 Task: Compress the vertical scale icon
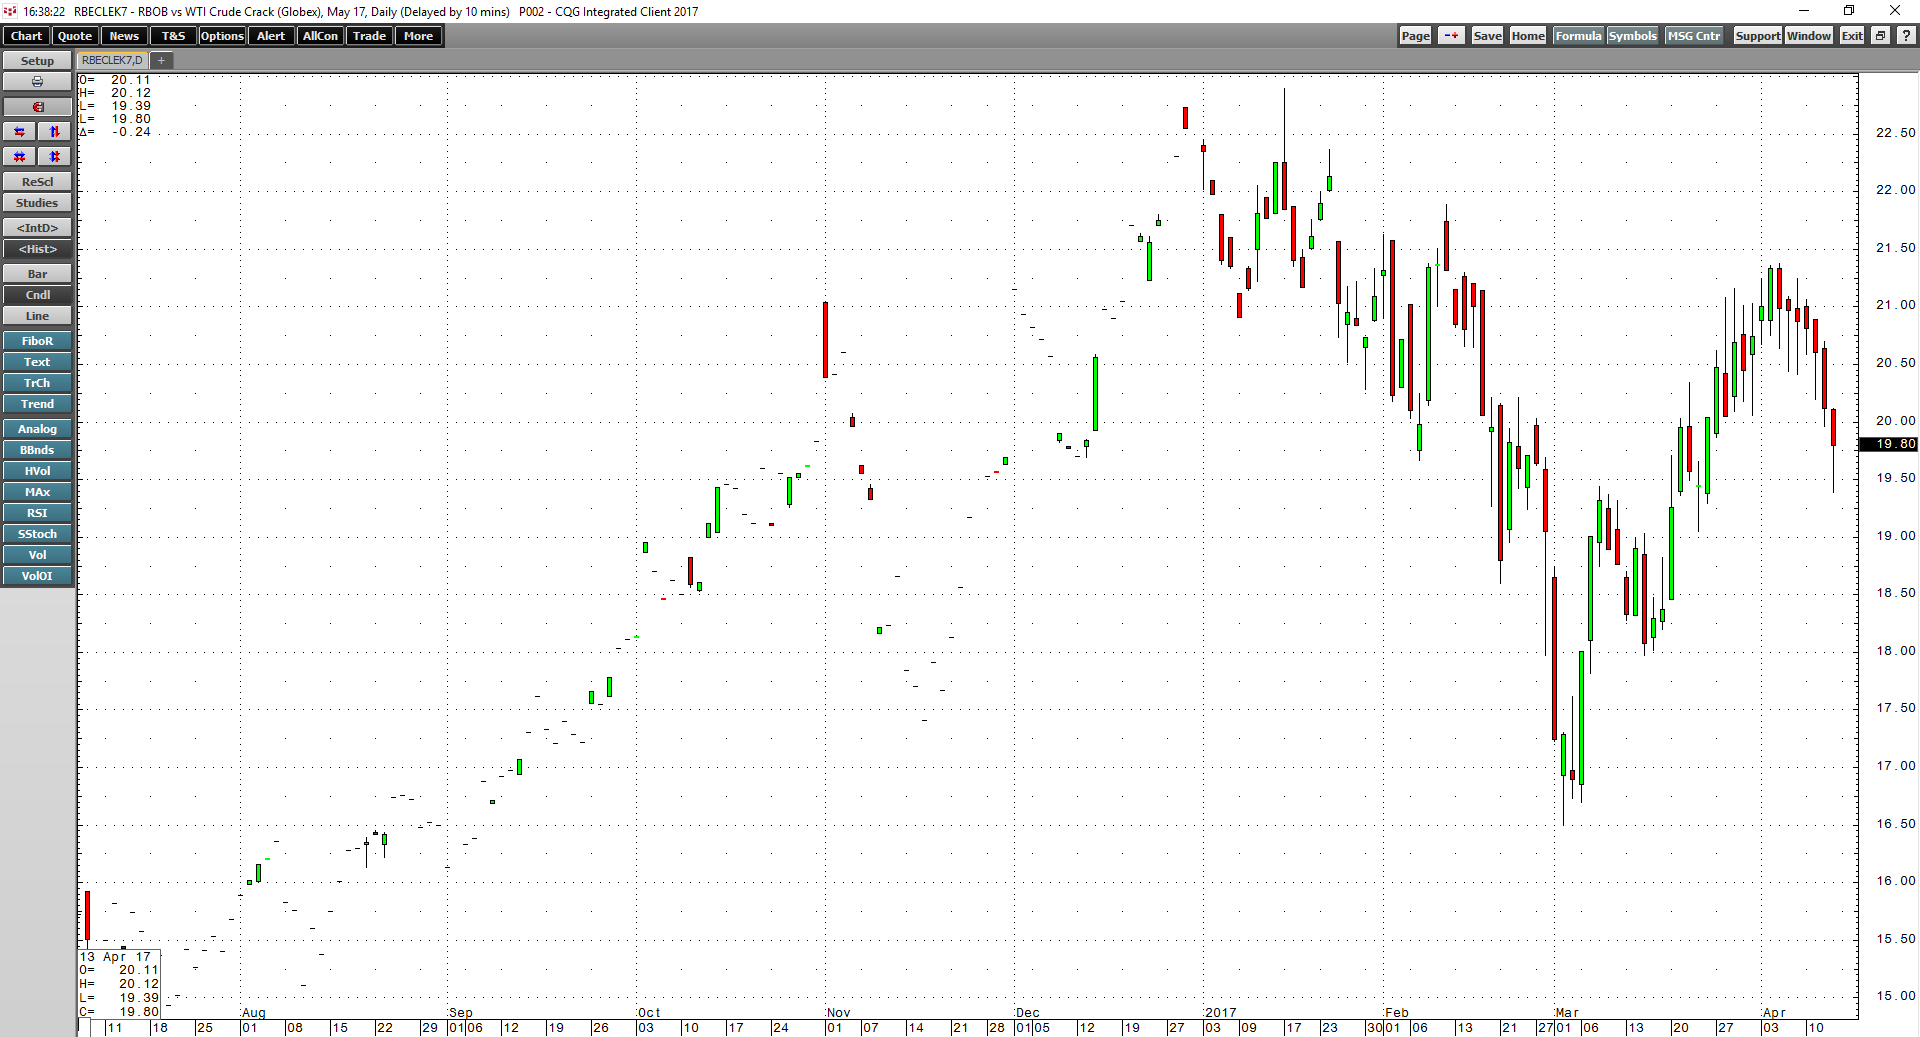point(54,156)
